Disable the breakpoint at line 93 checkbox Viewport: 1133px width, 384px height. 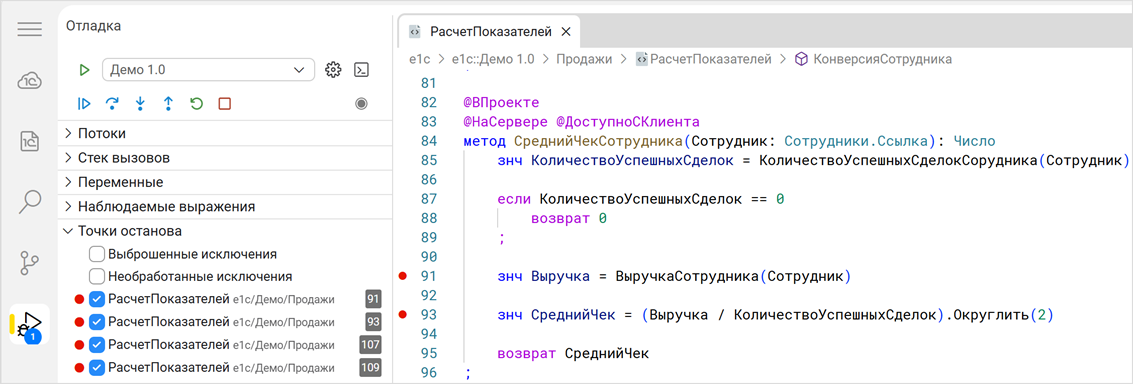point(97,322)
